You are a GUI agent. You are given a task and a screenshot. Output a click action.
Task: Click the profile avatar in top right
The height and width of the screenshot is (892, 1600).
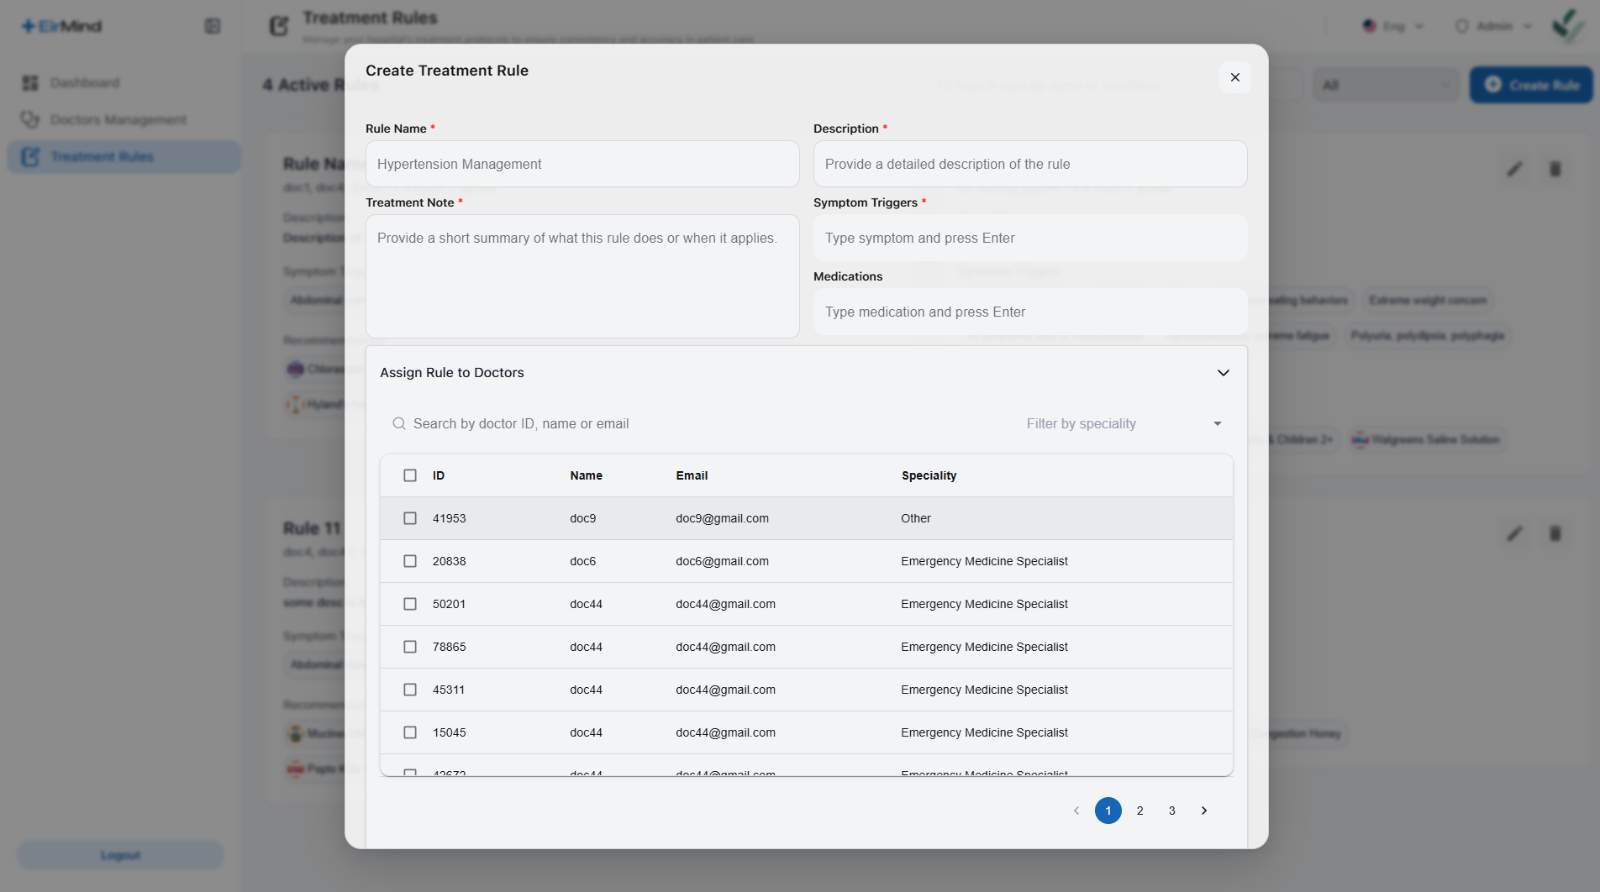click(x=1568, y=25)
